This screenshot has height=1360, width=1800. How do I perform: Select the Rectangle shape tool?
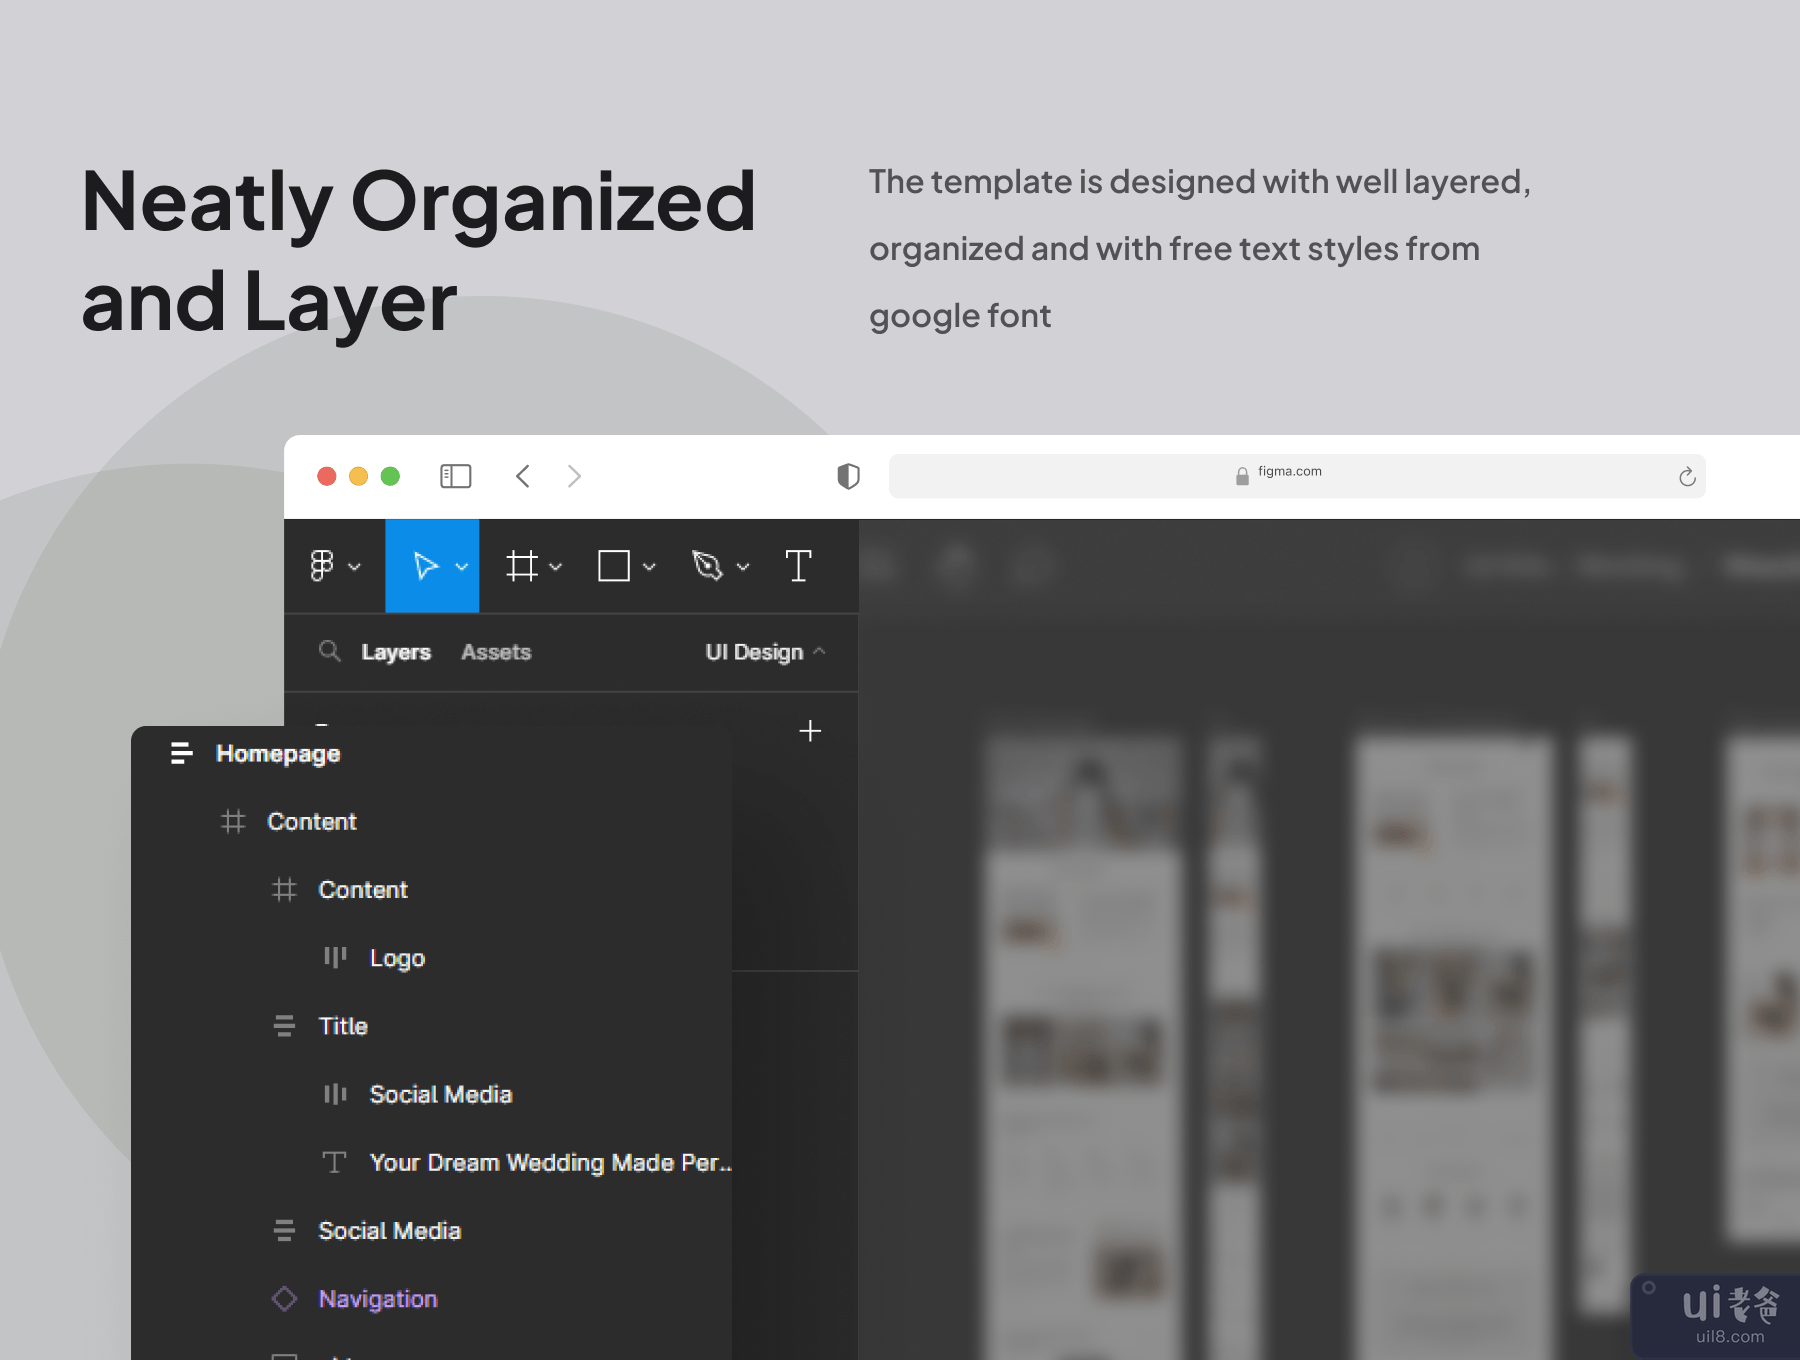click(613, 566)
